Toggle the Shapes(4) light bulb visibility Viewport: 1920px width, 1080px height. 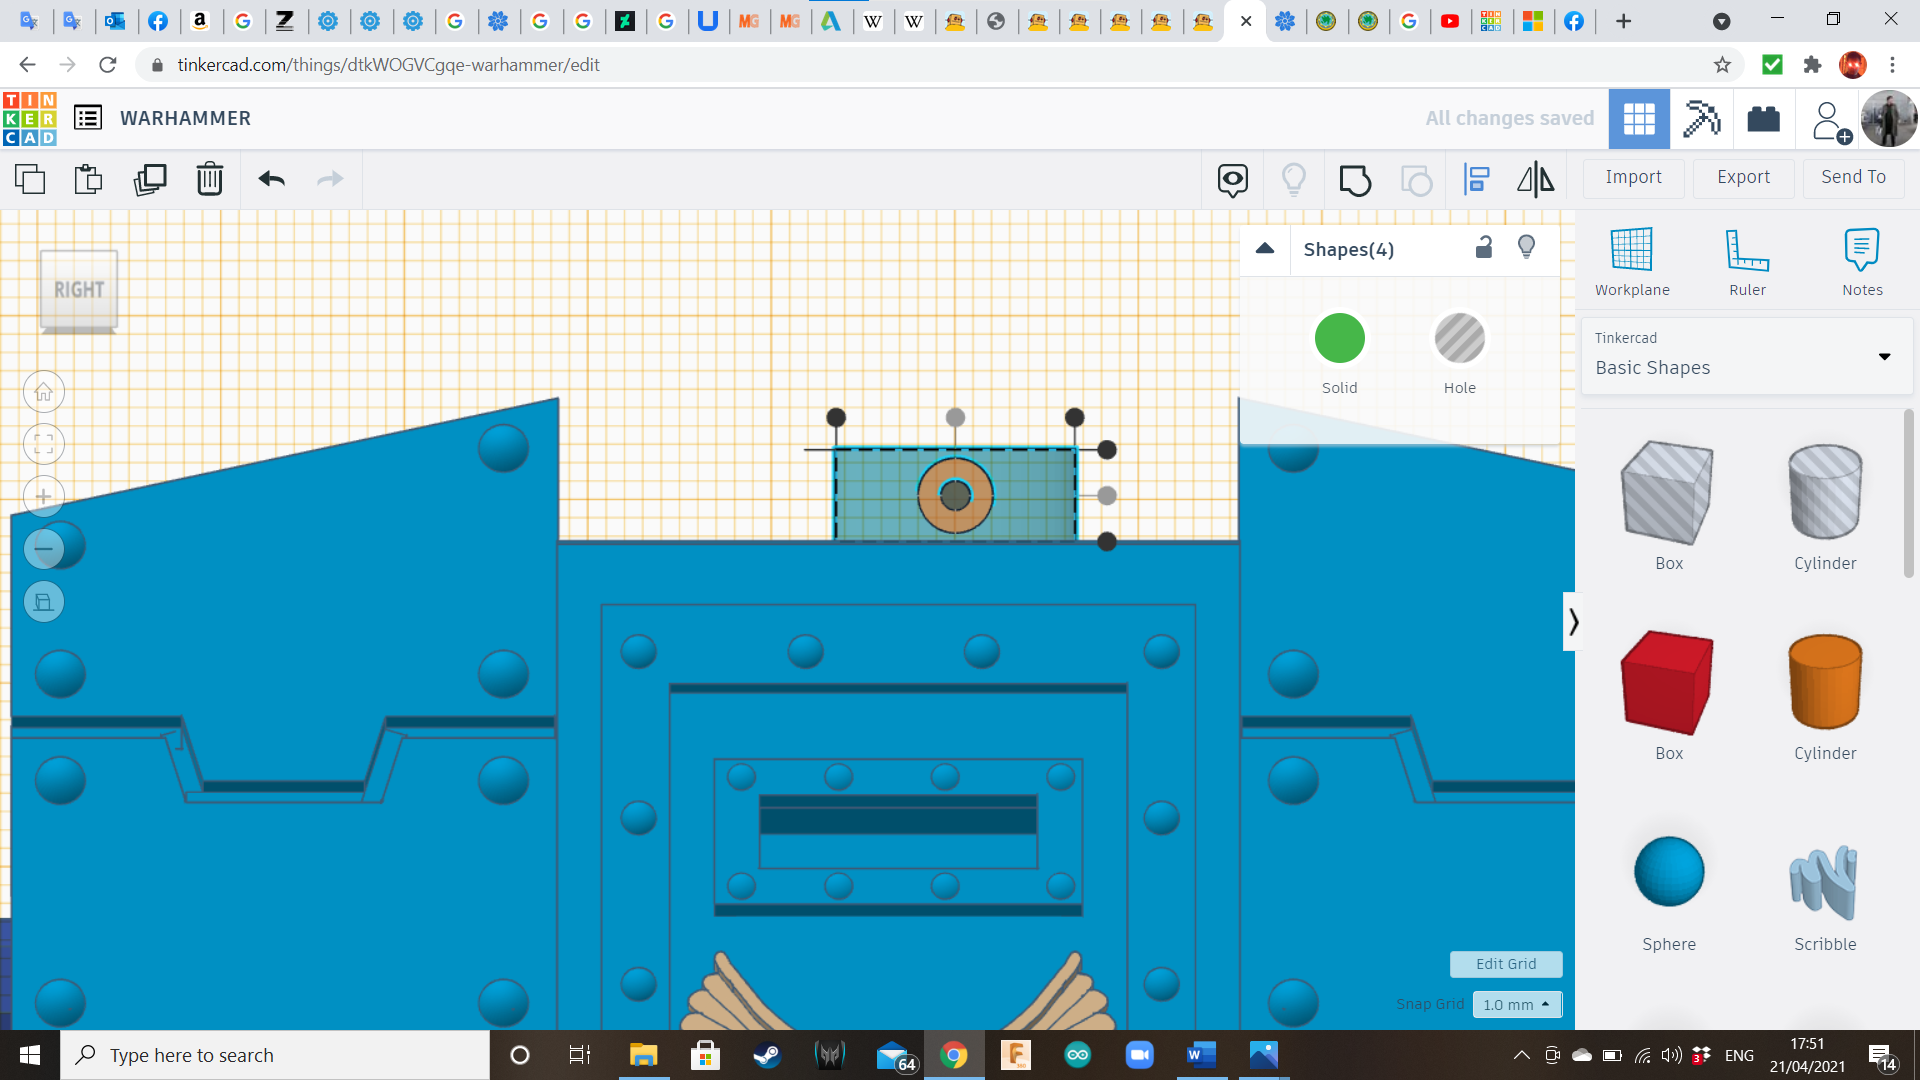click(x=1526, y=248)
